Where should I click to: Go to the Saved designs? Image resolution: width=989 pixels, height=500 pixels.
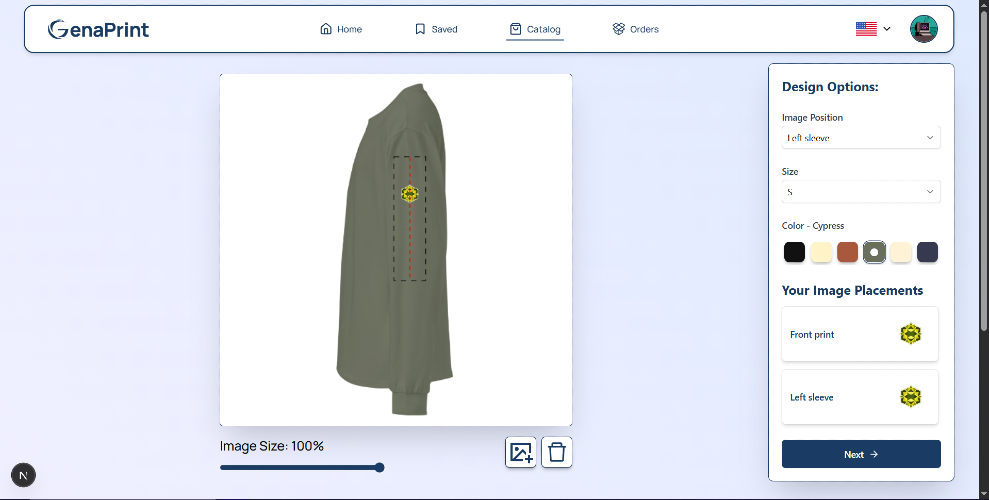point(436,29)
